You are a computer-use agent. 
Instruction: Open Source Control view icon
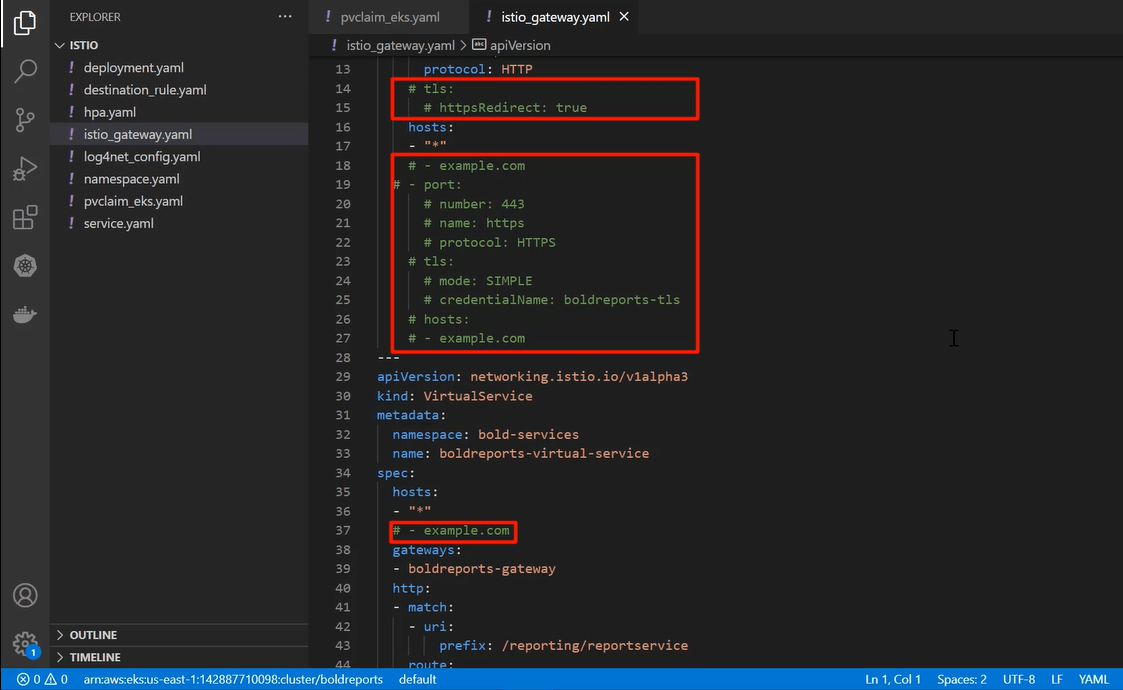click(25, 120)
